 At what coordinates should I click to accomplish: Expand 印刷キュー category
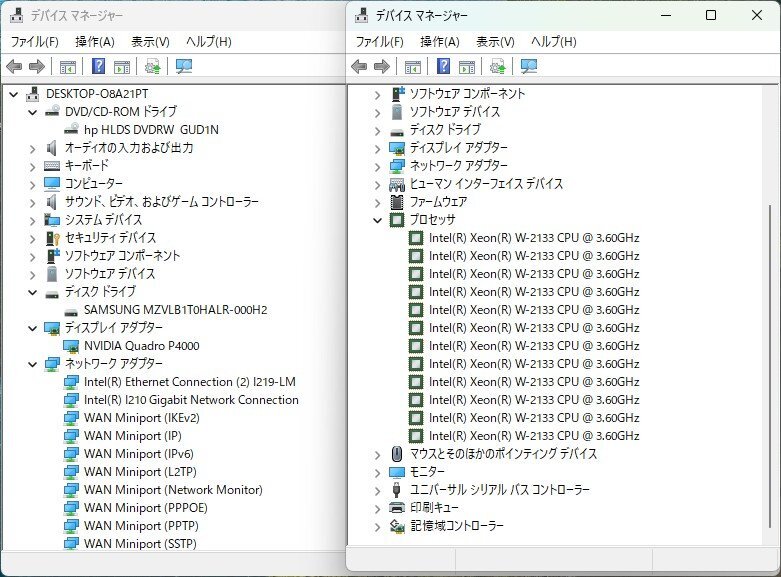[378, 508]
